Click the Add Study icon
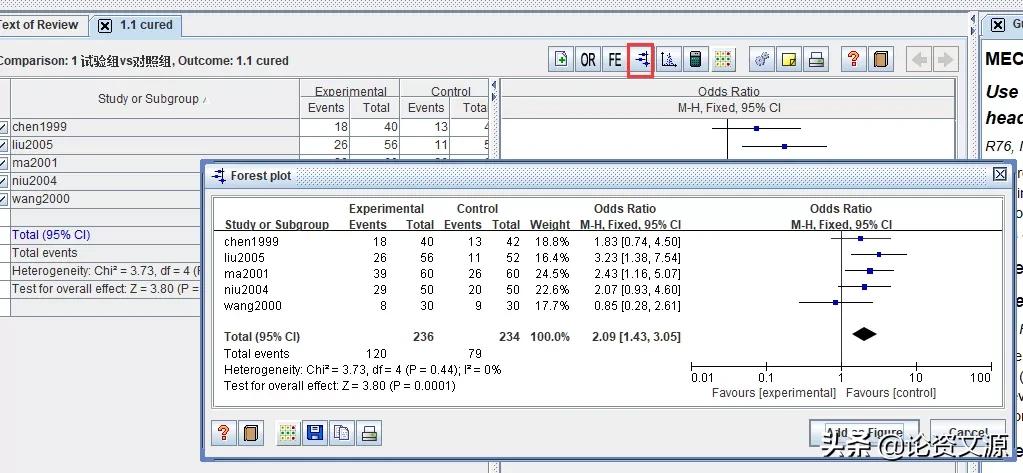This screenshot has width=1023, height=473. click(x=560, y=60)
